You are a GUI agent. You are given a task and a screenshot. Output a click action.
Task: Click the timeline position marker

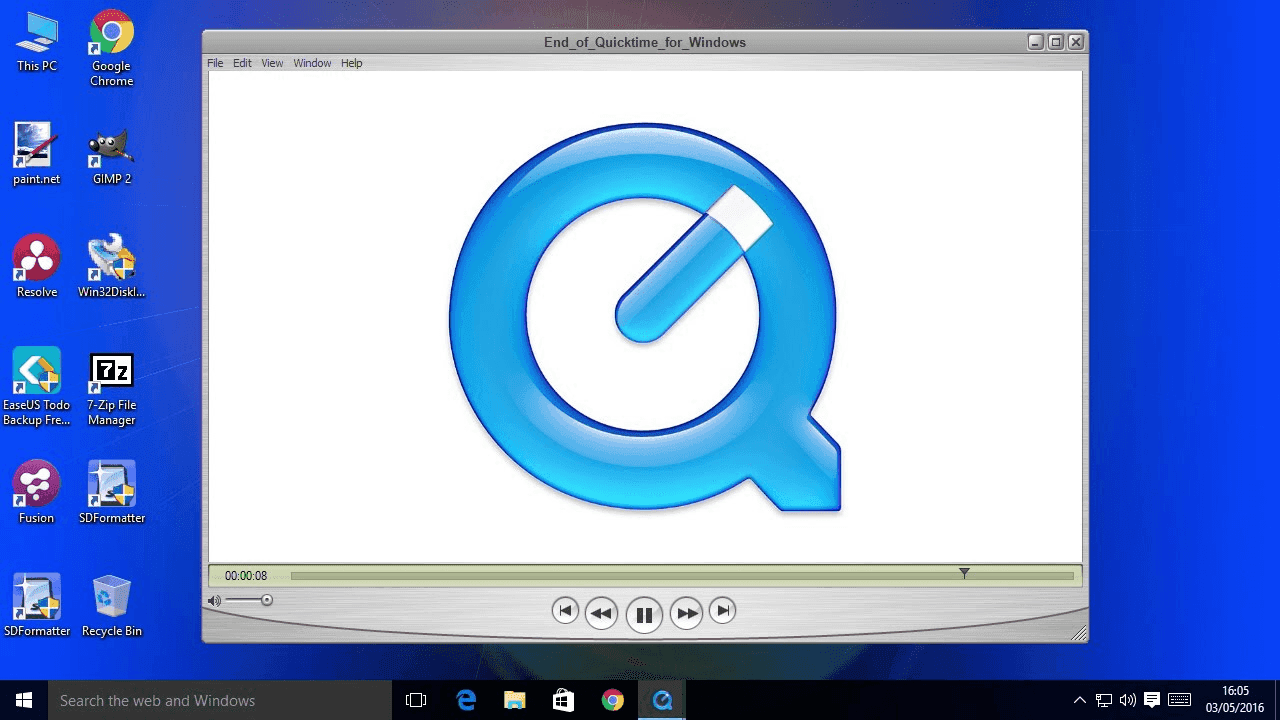pyautogui.click(x=964, y=574)
